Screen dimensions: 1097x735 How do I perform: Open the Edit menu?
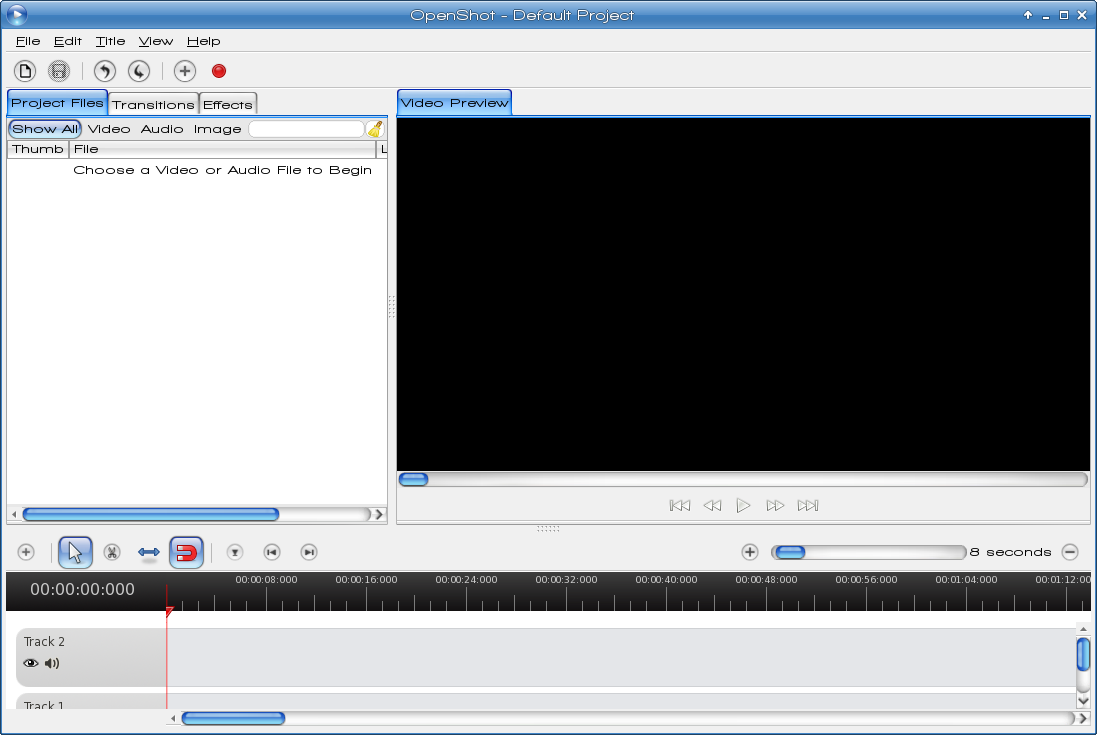coord(68,41)
